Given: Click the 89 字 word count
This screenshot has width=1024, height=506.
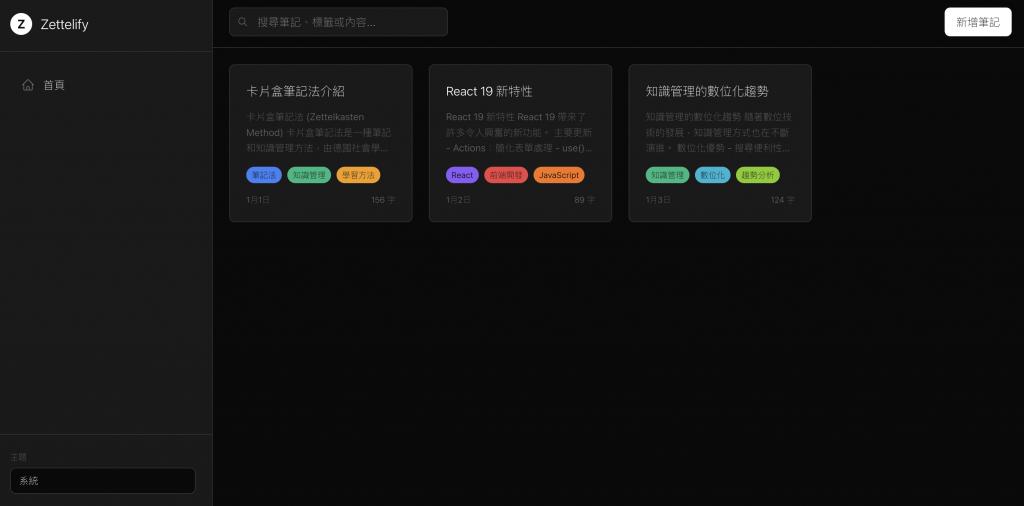Looking at the screenshot, I should 584,200.
